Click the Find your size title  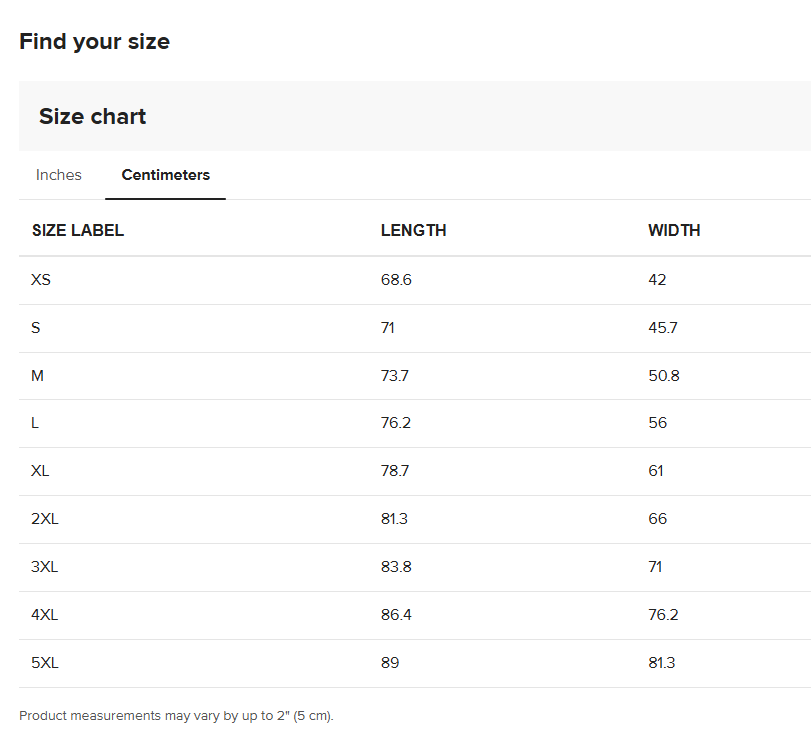(x=94, y=41)
